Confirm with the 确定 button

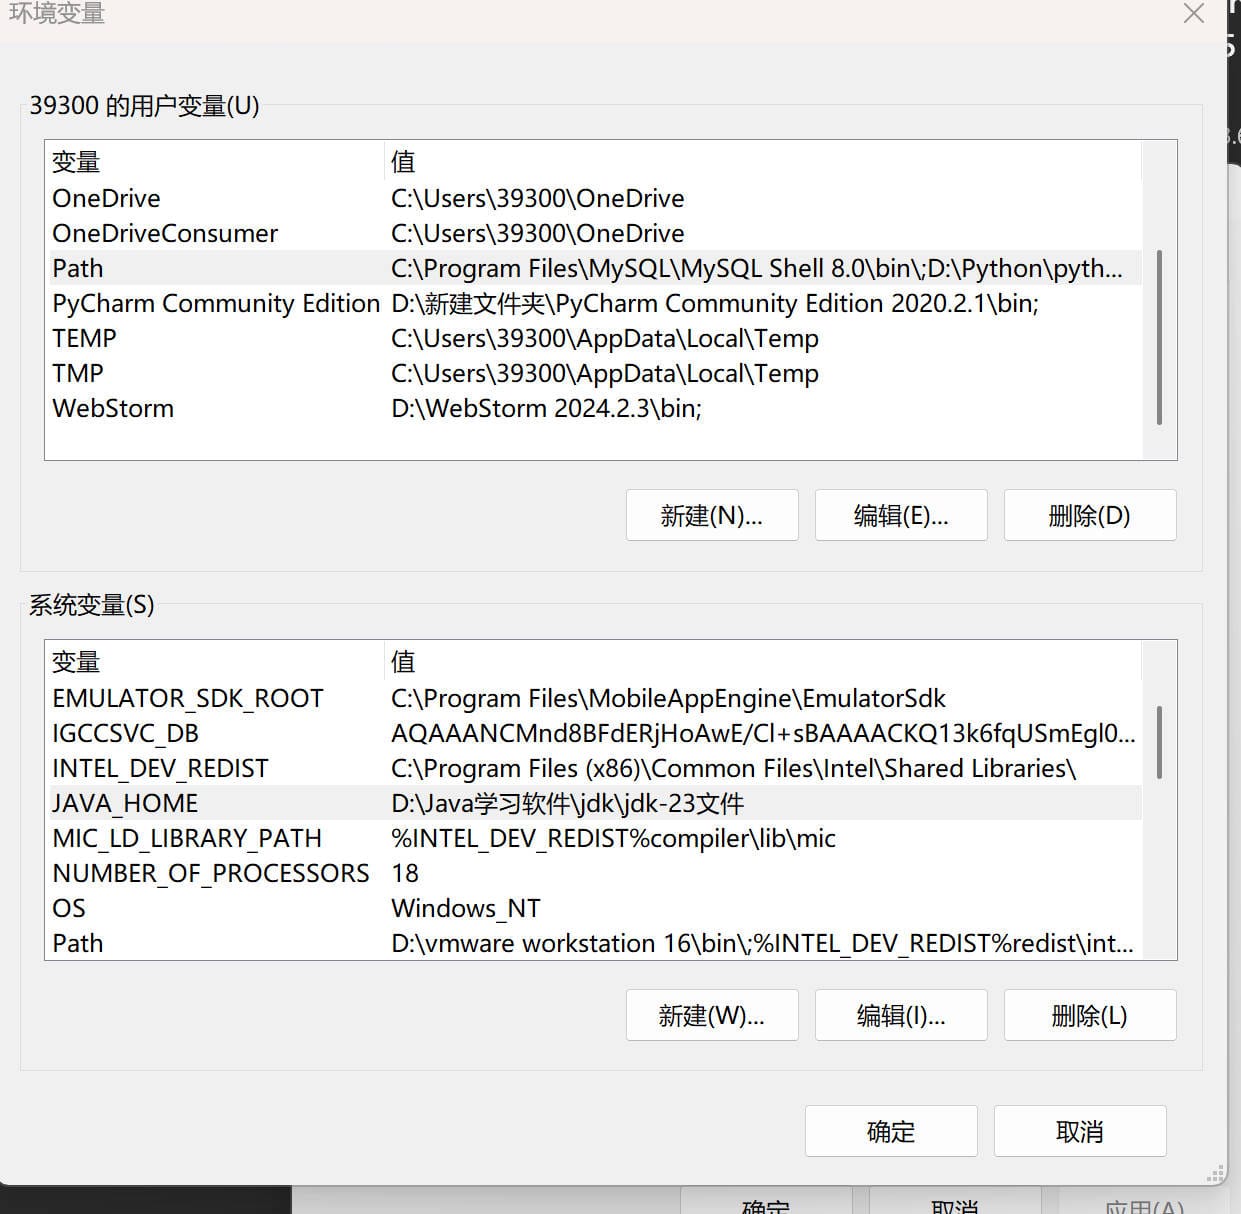click(x=890, y=1131)
